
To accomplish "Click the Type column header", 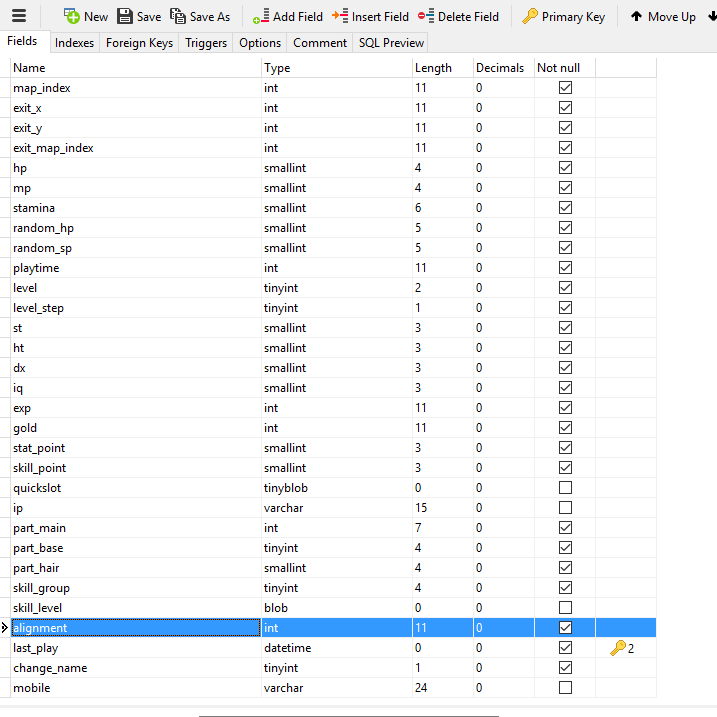I will pos(337,68).
